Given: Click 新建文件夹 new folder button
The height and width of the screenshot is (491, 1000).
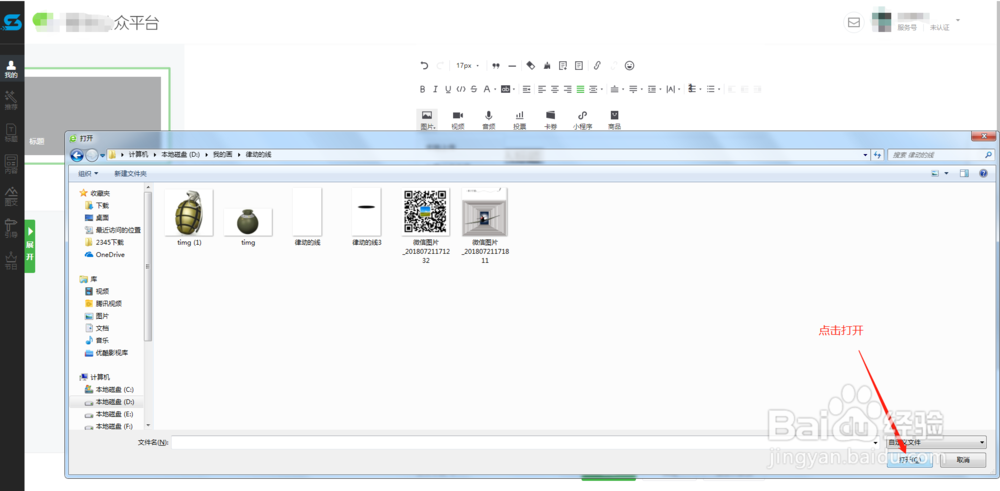Looking at the screenshot, I should tap(130, 173).
